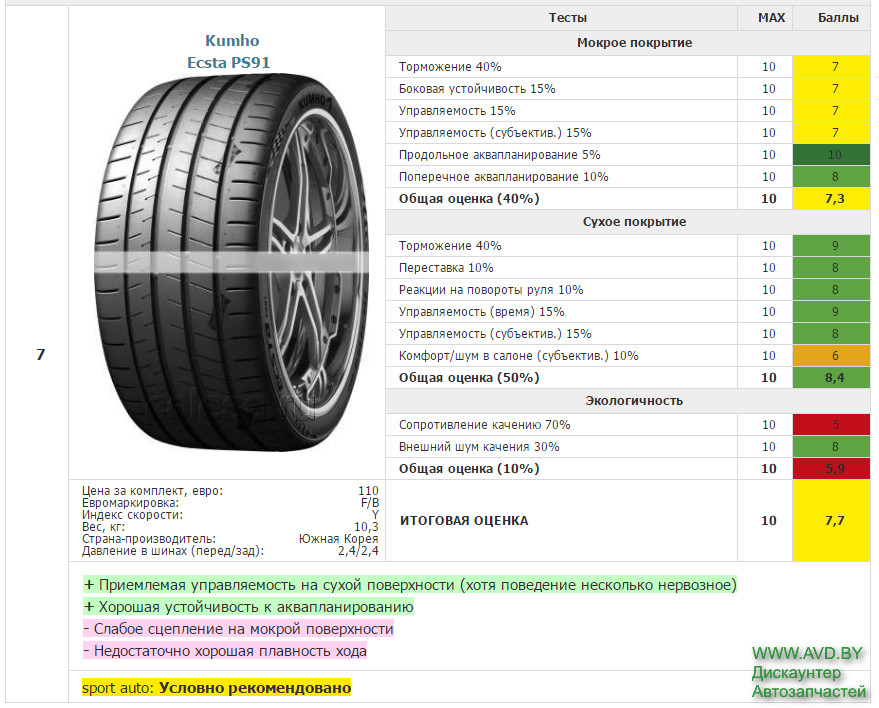Select 'Общая оценка (10%)' row label

469,469
